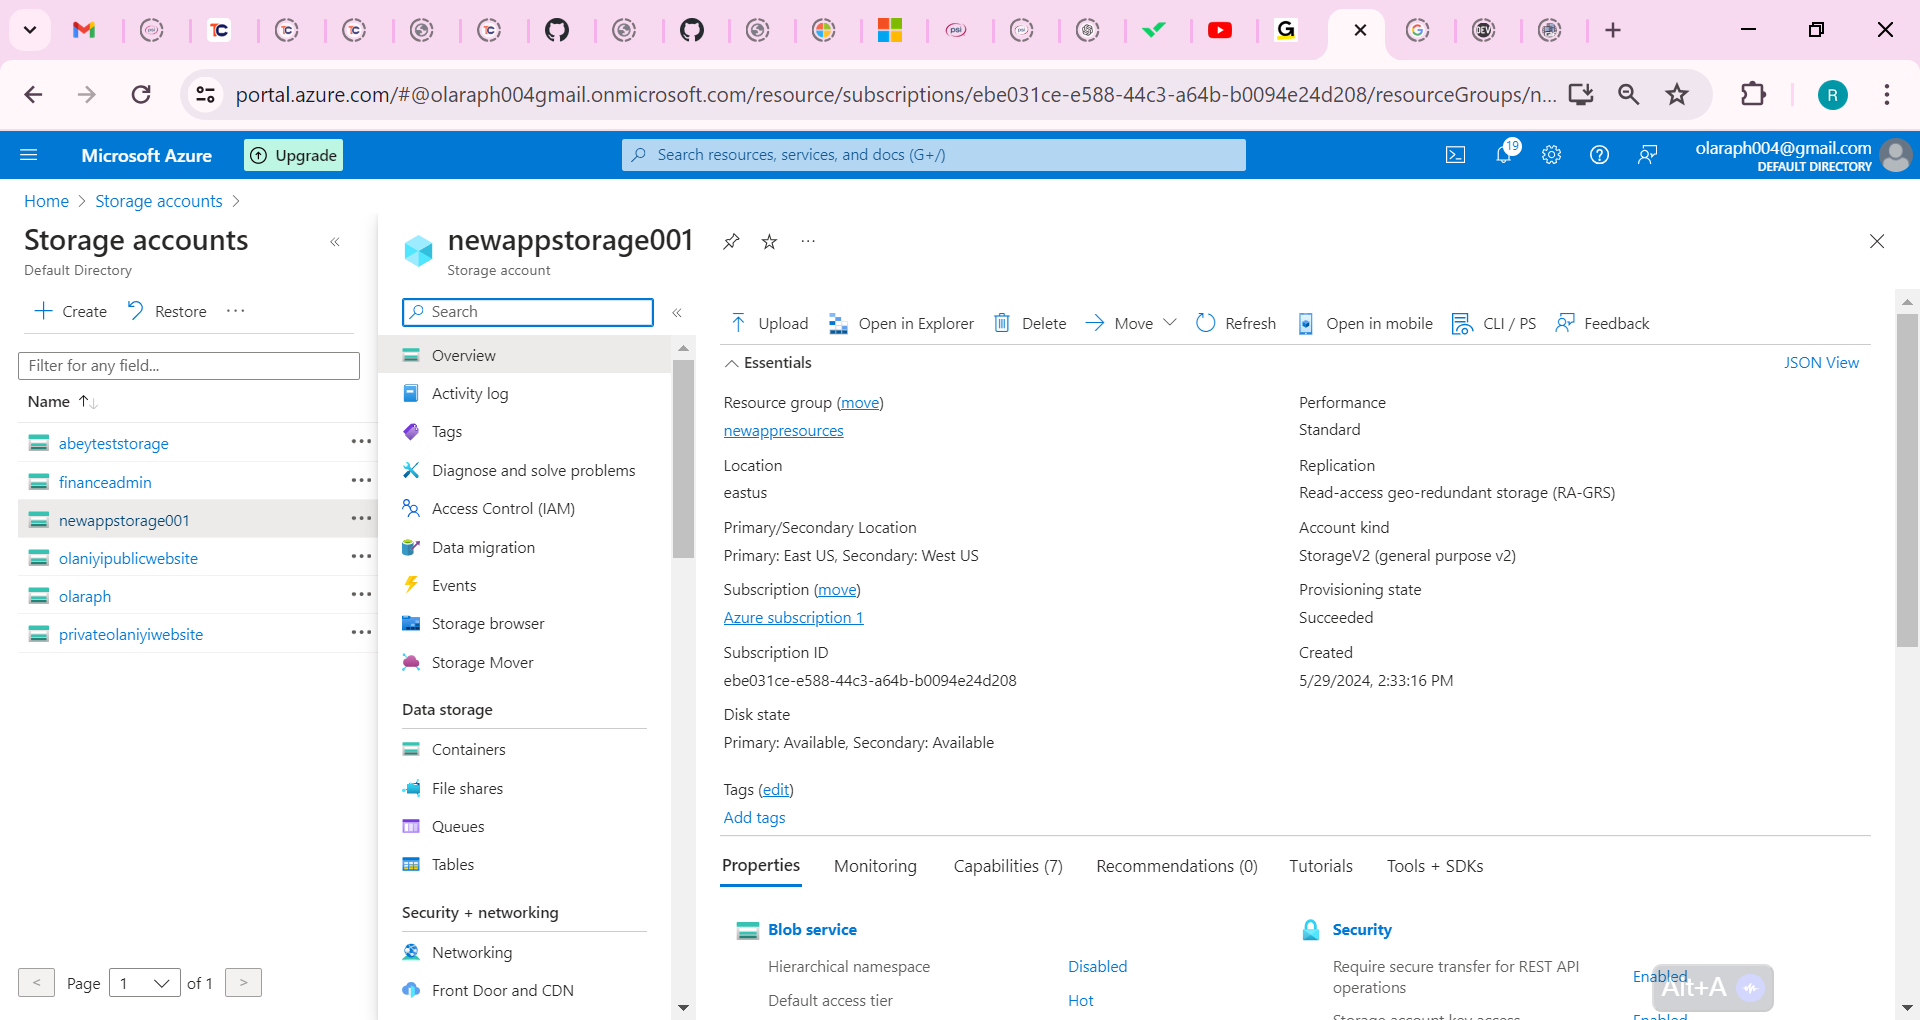Open JSON View
The height and width of the screenshot is (1020, 1920).
click(1821, 363)
